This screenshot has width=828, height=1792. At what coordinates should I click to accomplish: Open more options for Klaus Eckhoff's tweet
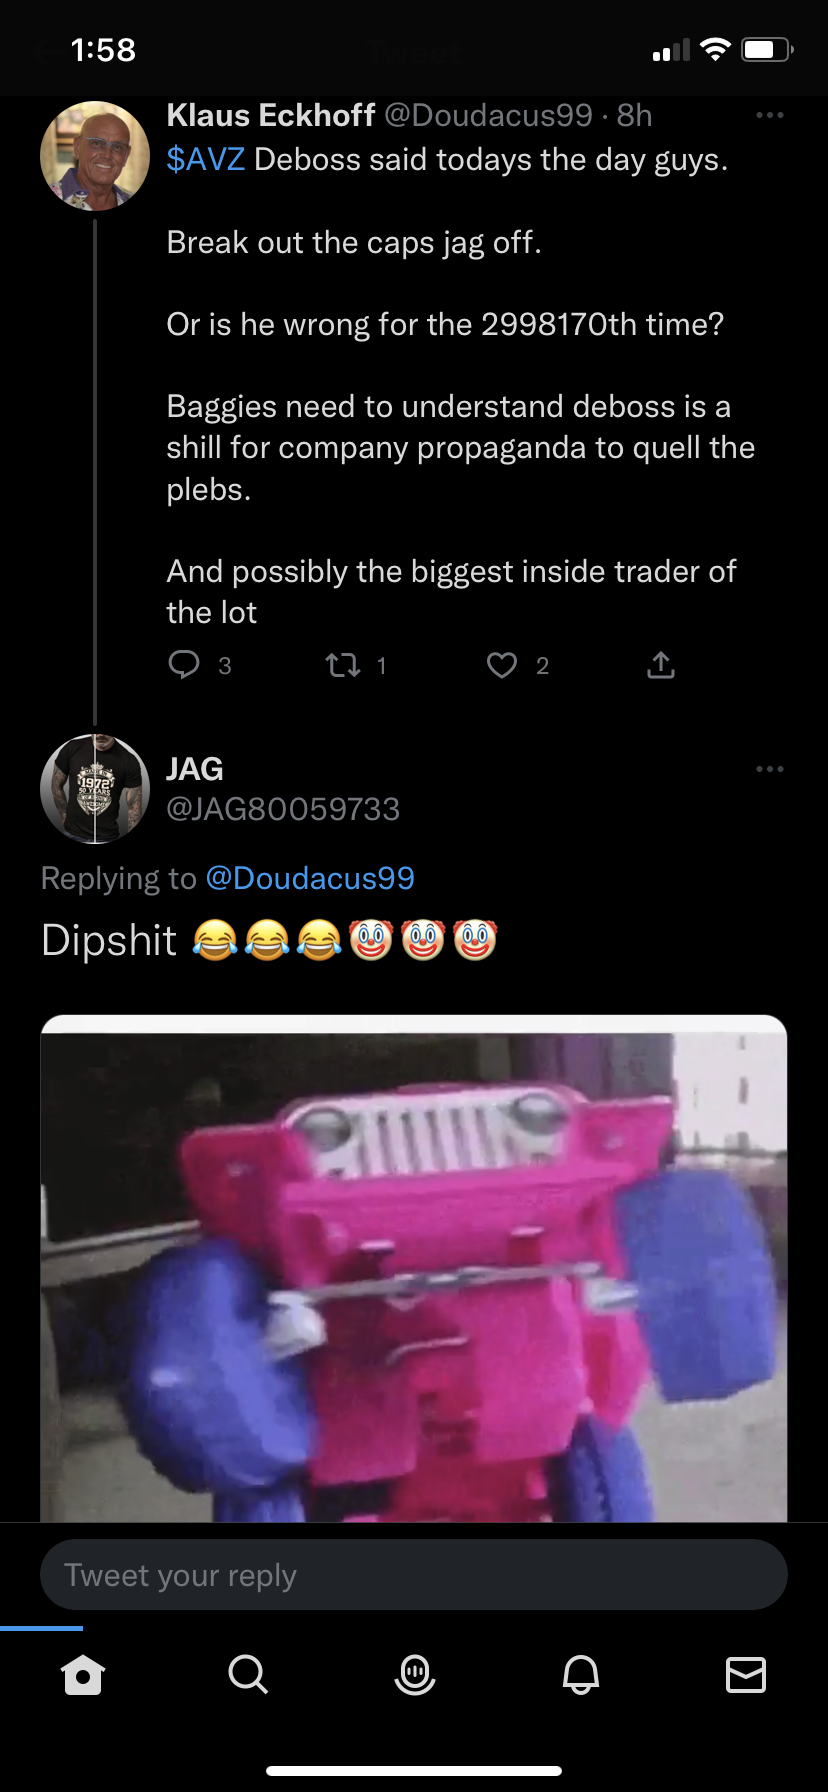[770, 116]
